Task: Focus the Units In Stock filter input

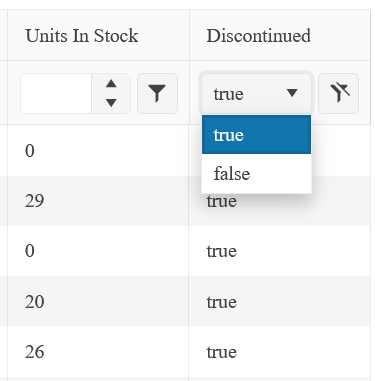Action: click(x=56, y=93)
